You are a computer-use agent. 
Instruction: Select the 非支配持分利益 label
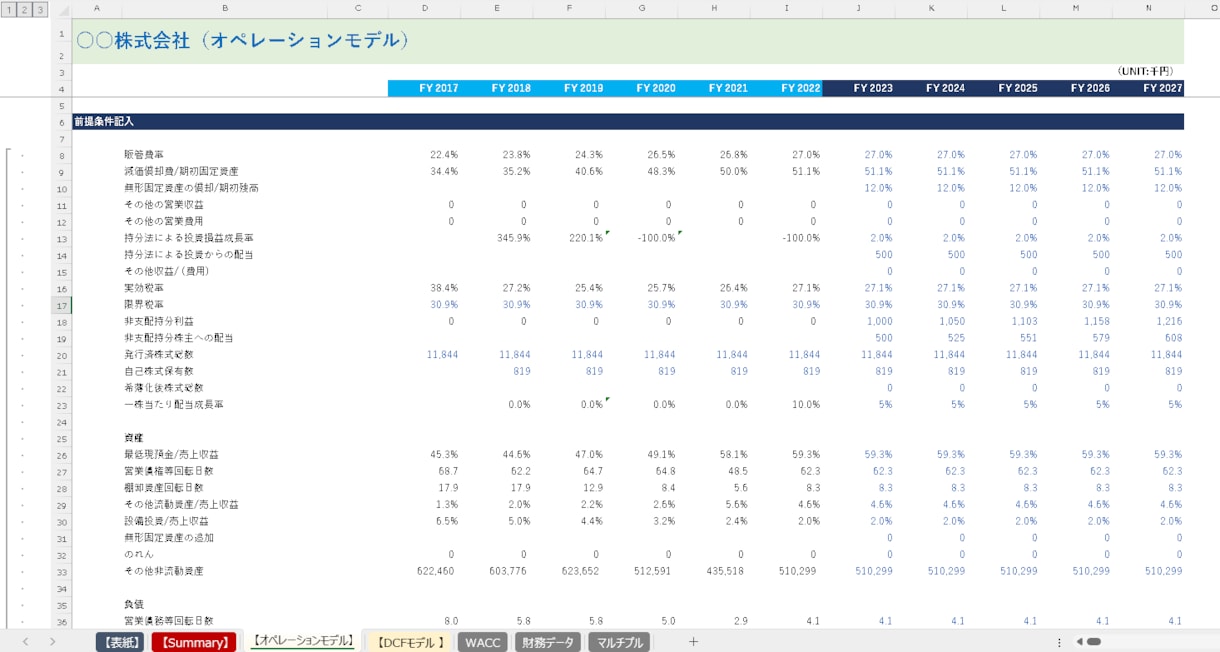point(158,321)
